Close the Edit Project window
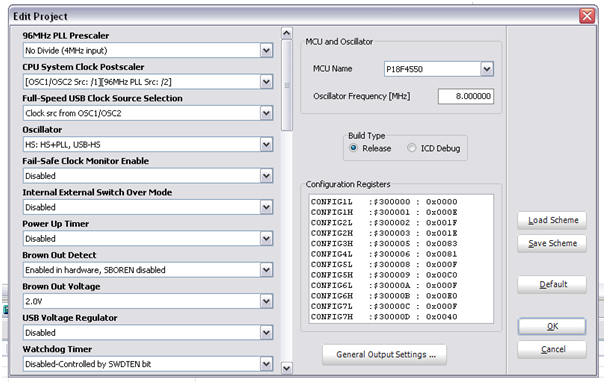606x384 pixels. tap(587, 16)
